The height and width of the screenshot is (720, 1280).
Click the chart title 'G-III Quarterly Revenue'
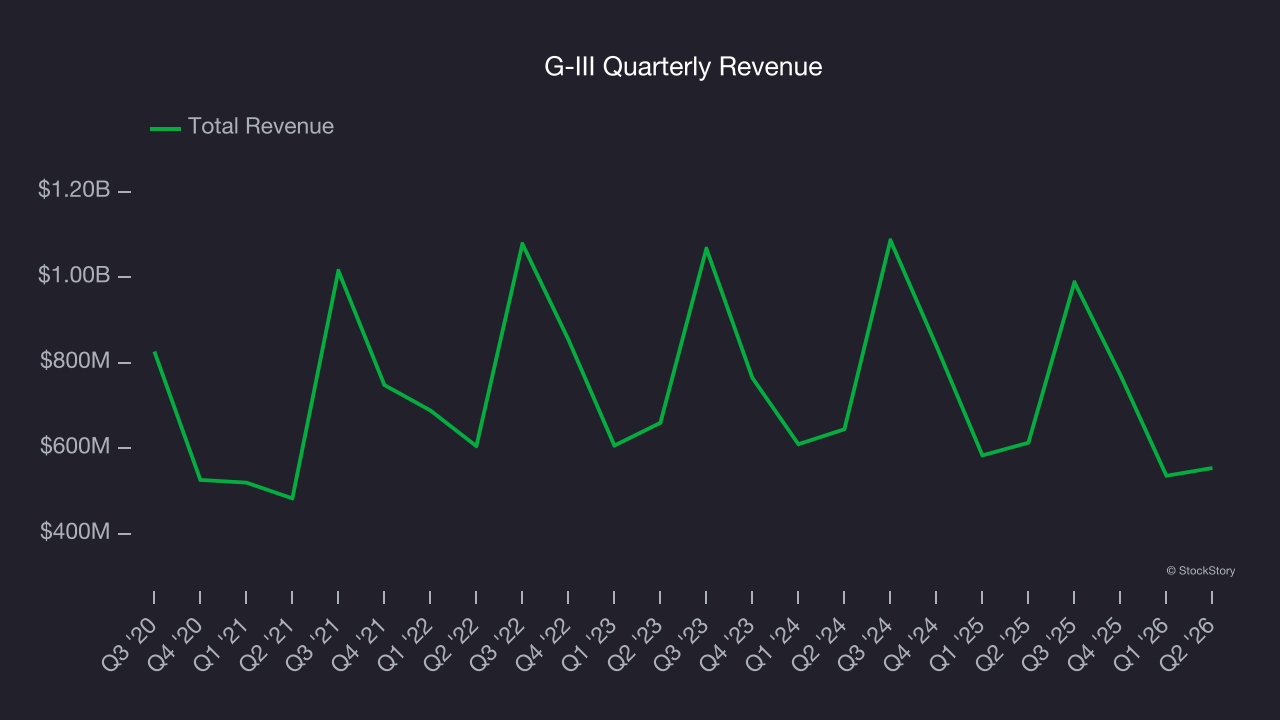pos(683,67)
